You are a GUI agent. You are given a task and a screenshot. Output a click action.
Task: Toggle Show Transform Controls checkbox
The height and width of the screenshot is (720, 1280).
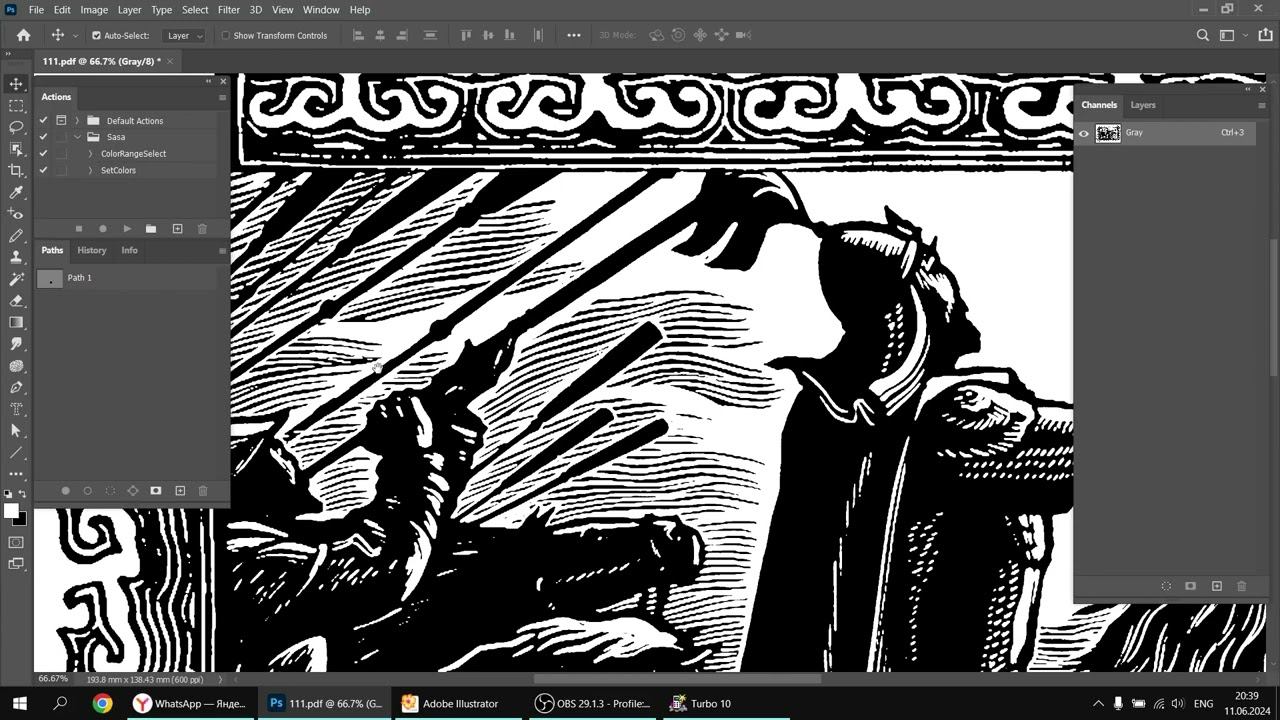coord(225,35)
